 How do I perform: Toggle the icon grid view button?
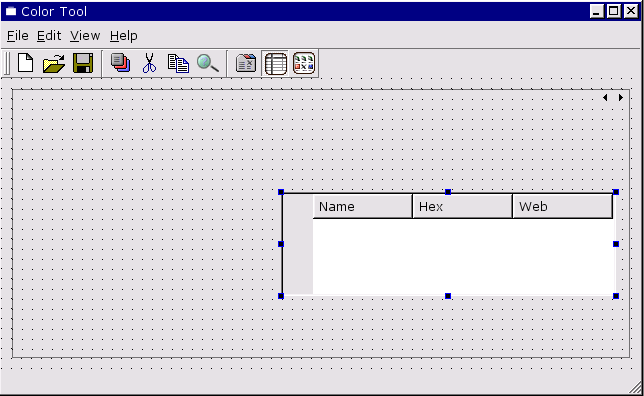[x=304, y=63]
